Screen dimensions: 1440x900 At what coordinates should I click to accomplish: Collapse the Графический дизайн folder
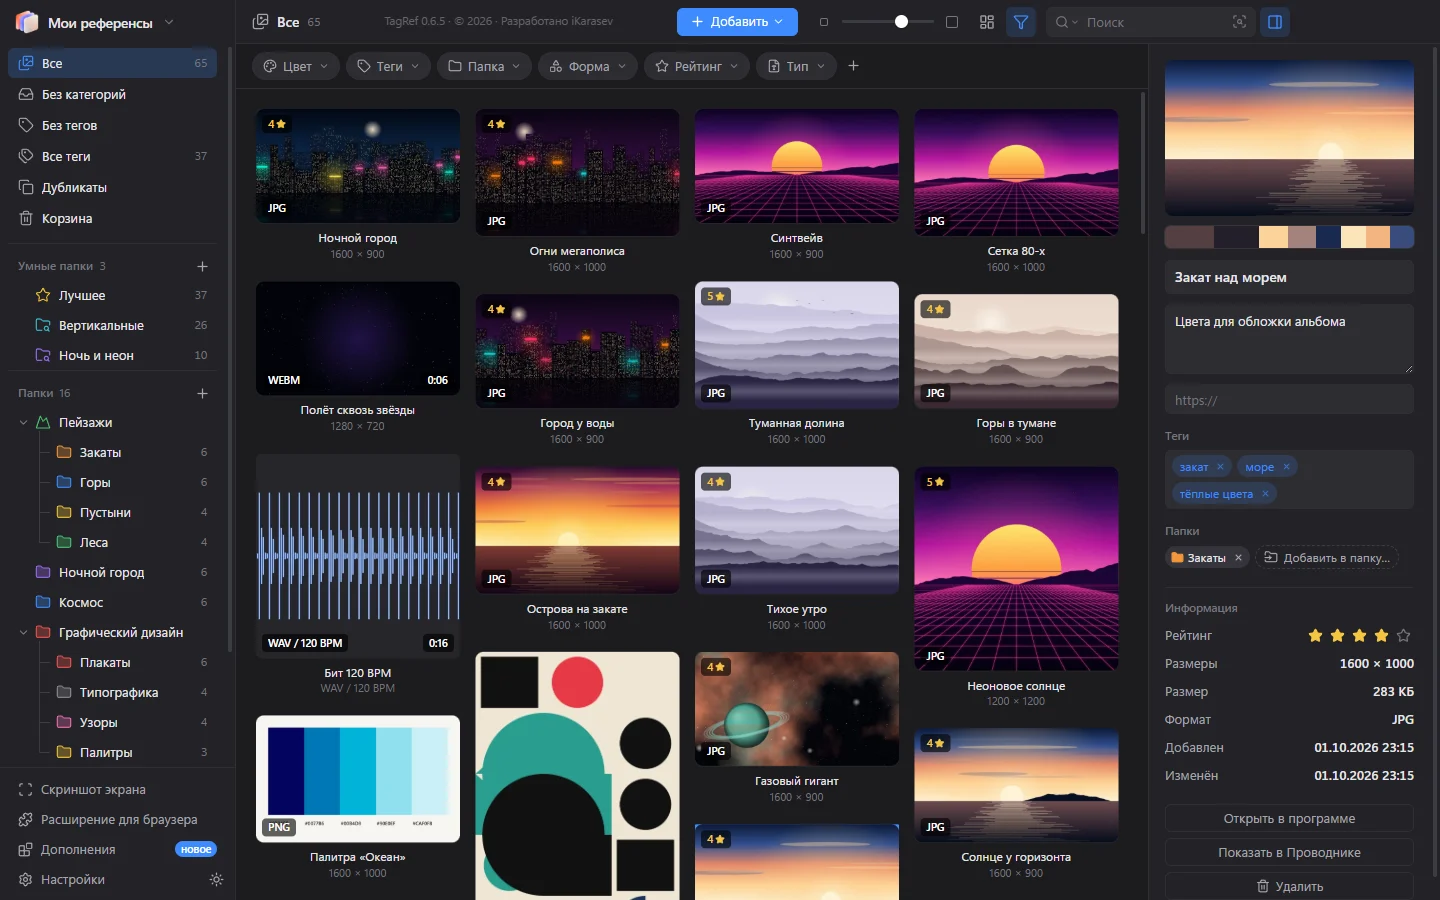click(23, 633)
